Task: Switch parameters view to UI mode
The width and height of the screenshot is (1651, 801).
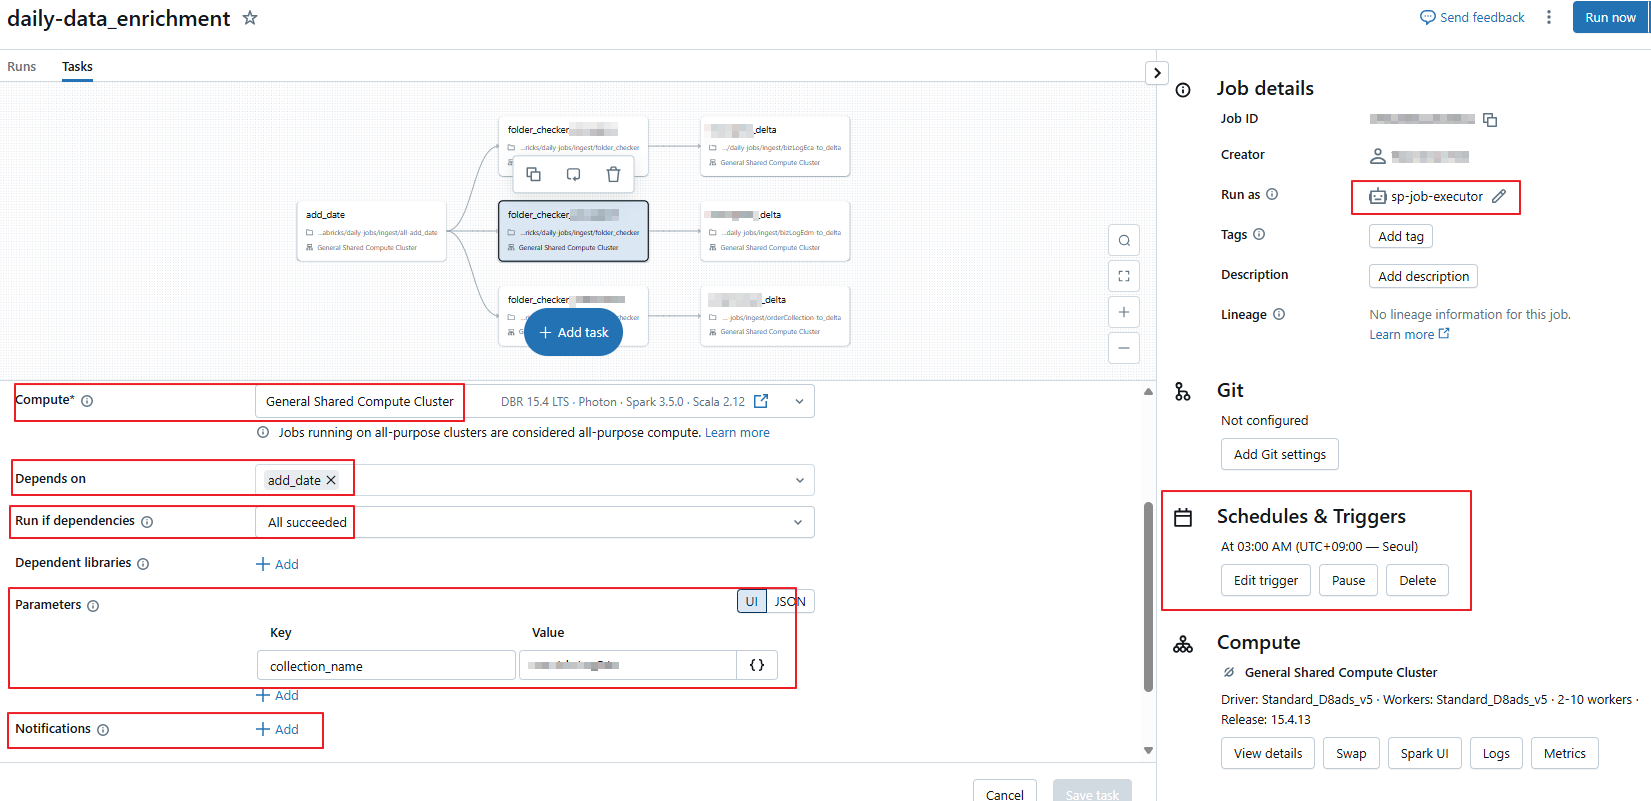Action: pos(752,601)
